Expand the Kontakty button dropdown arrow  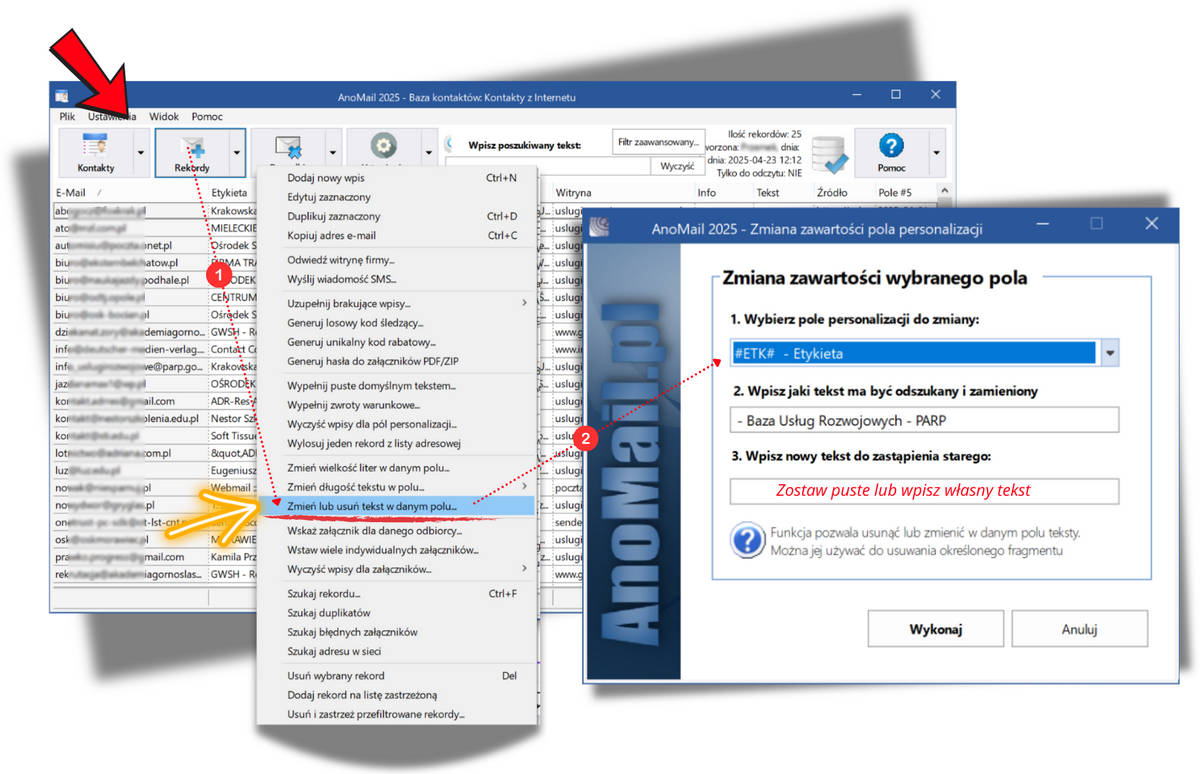[x=141, y=153]
